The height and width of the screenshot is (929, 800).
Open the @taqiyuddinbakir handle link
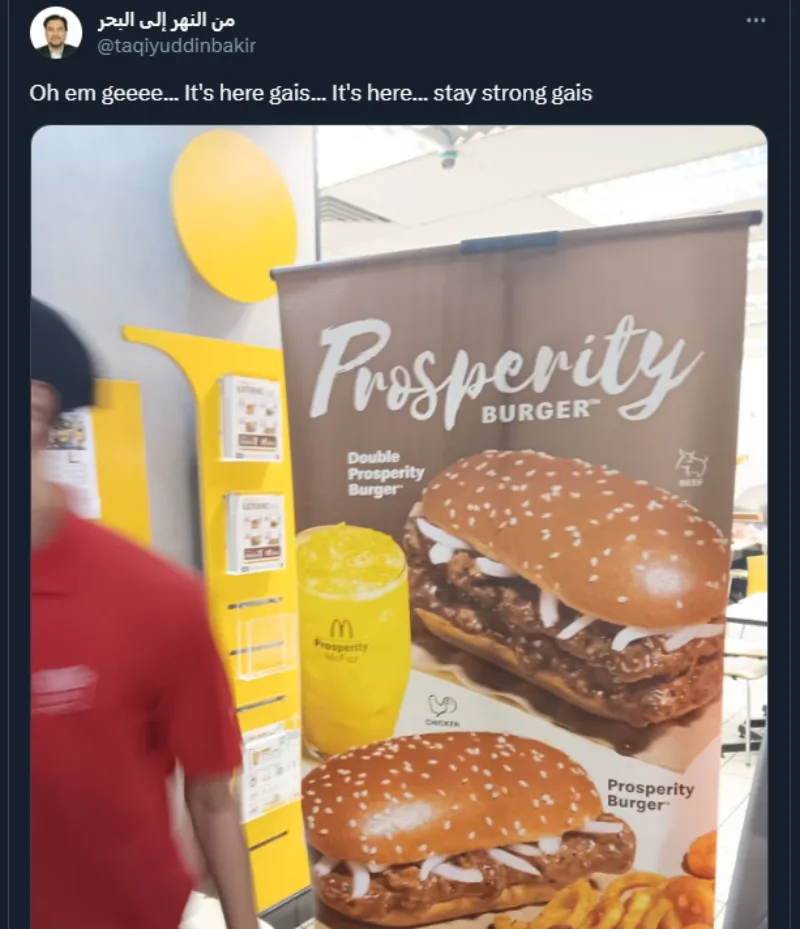(176, 46)
